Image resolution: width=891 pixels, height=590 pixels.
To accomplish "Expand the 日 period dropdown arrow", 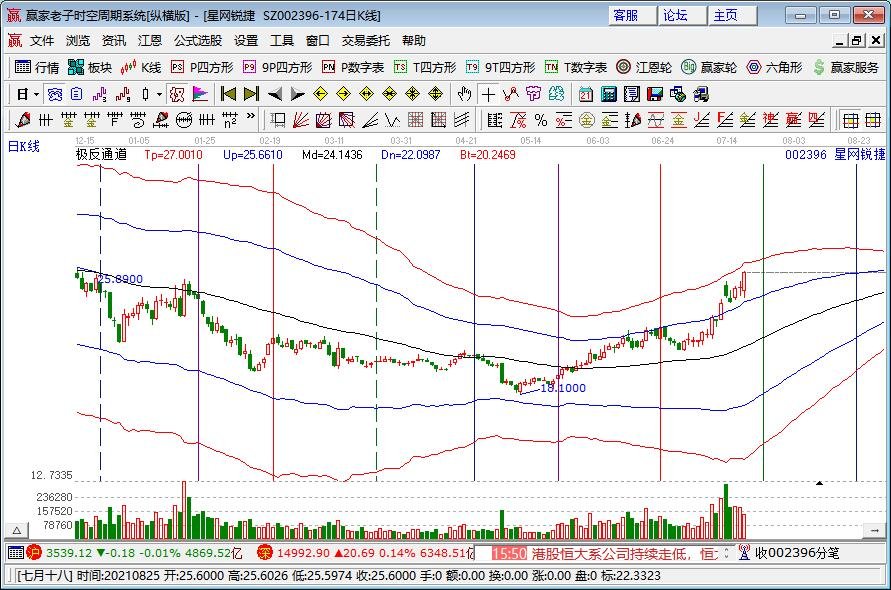I will (x=37, y=94).
